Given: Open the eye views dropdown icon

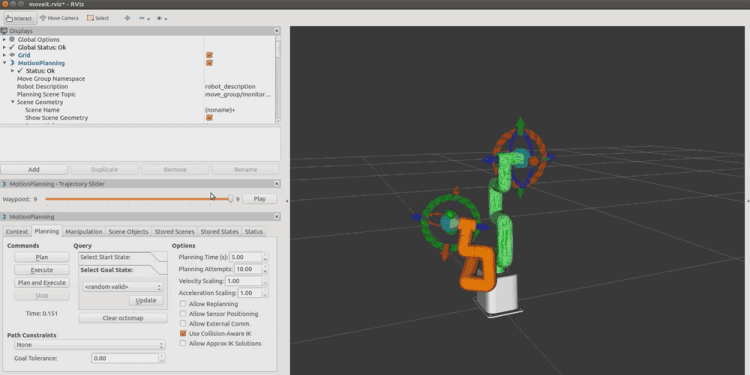Looking at the screenshot, I should click(162, 18).
